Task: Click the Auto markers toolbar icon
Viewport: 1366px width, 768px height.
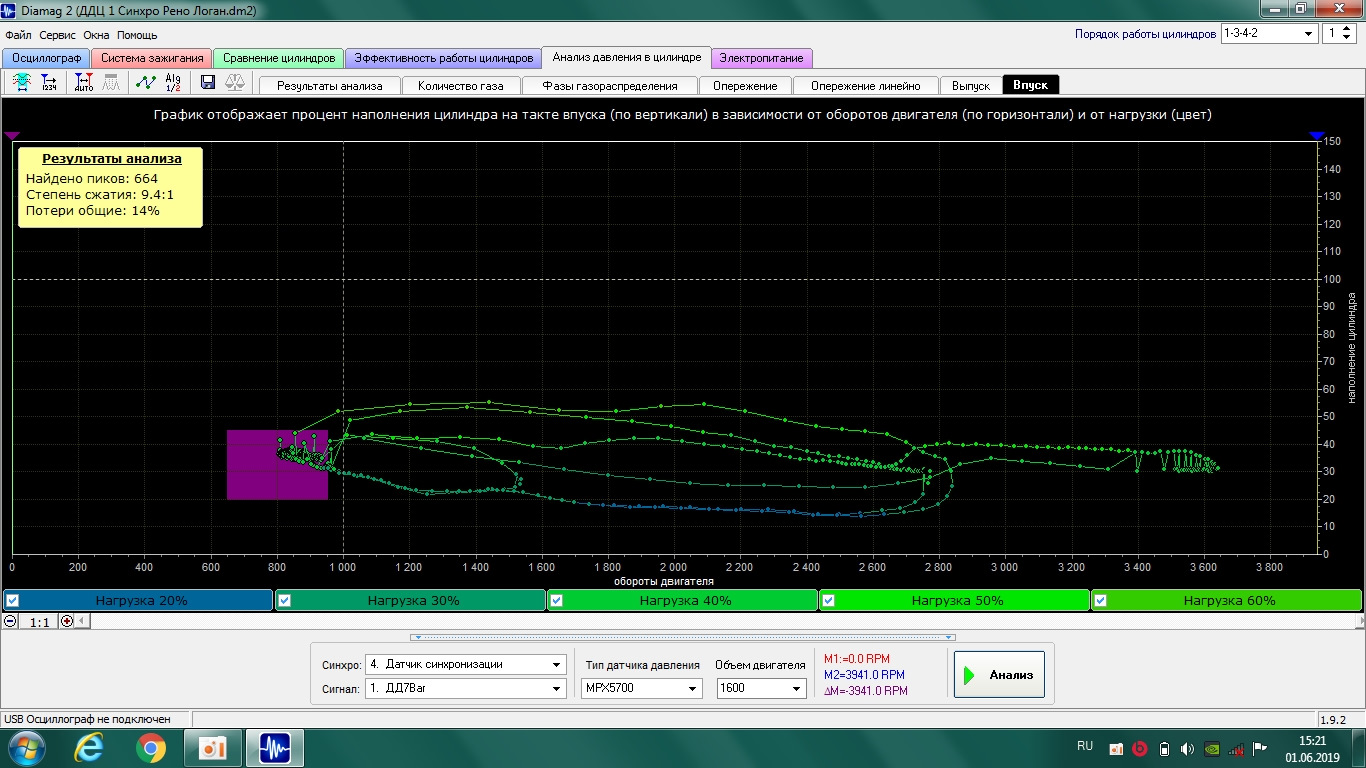Action: point(84,83)
